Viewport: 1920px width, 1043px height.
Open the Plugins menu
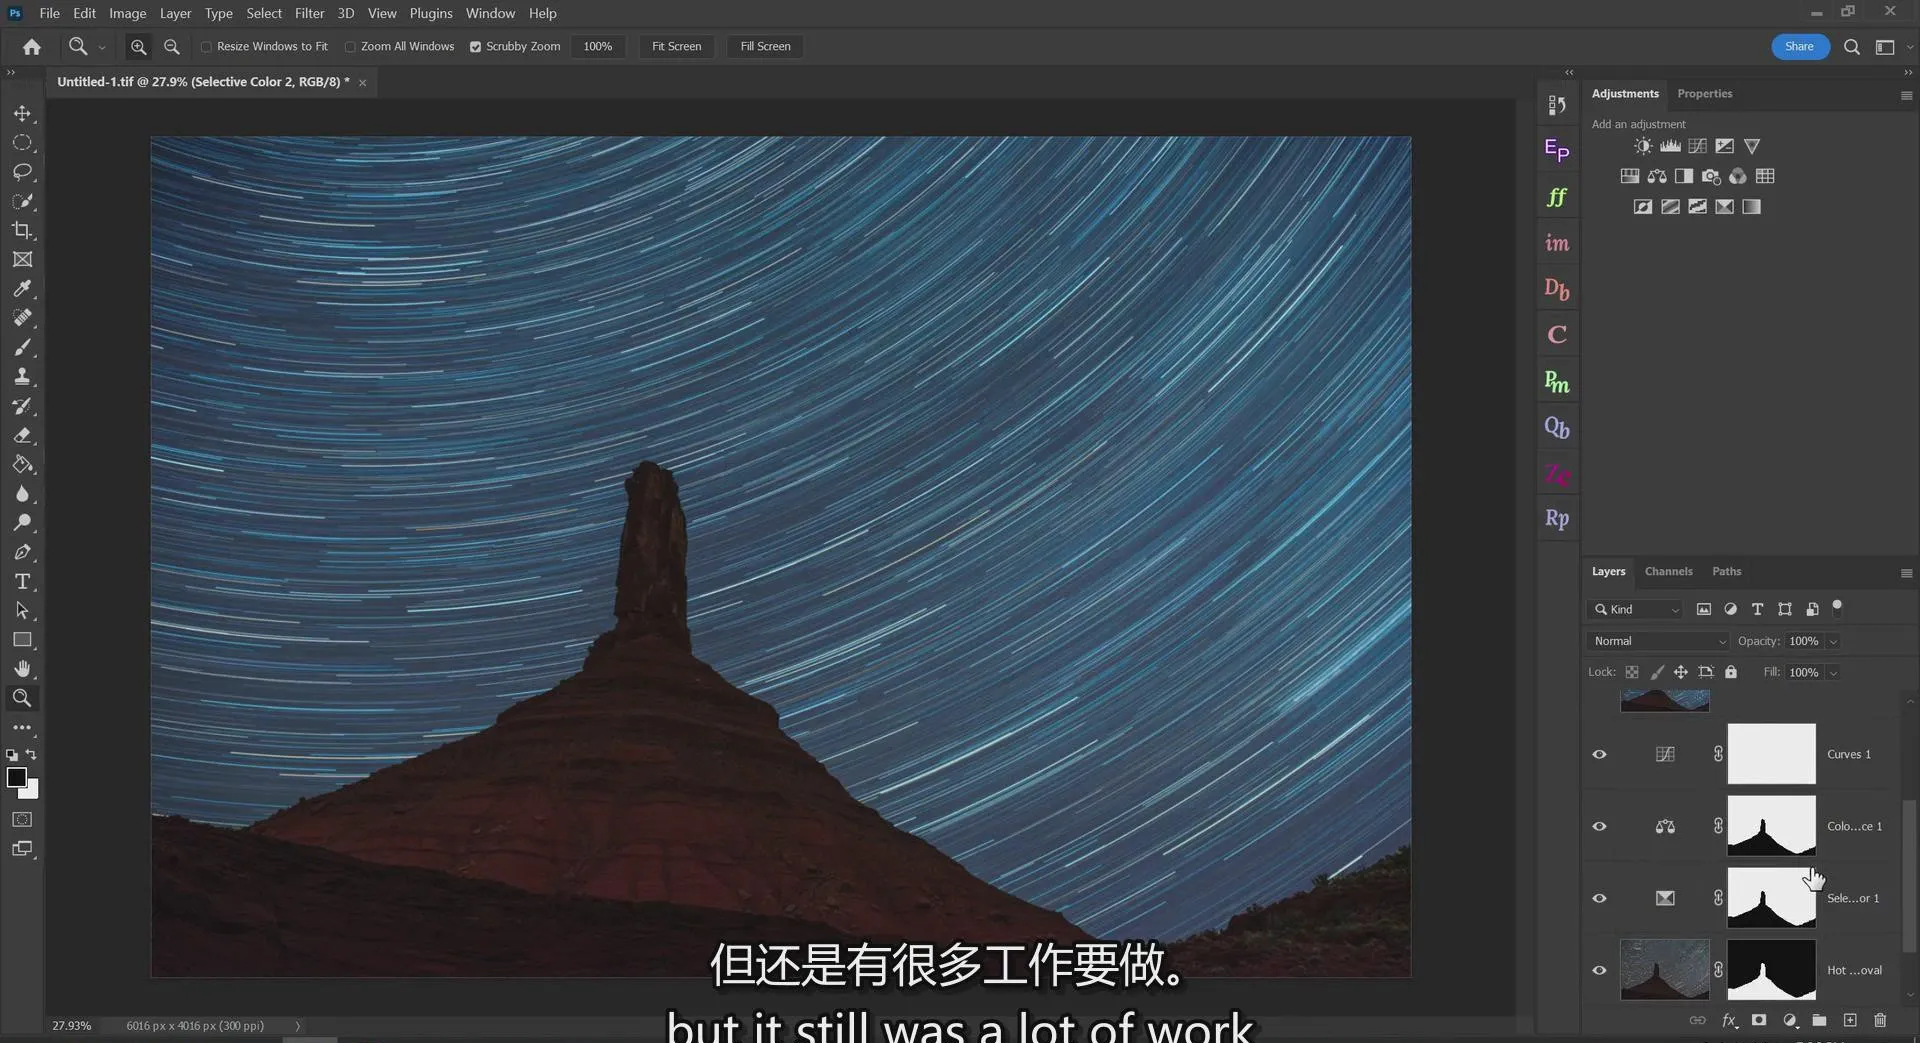[431, 13]
